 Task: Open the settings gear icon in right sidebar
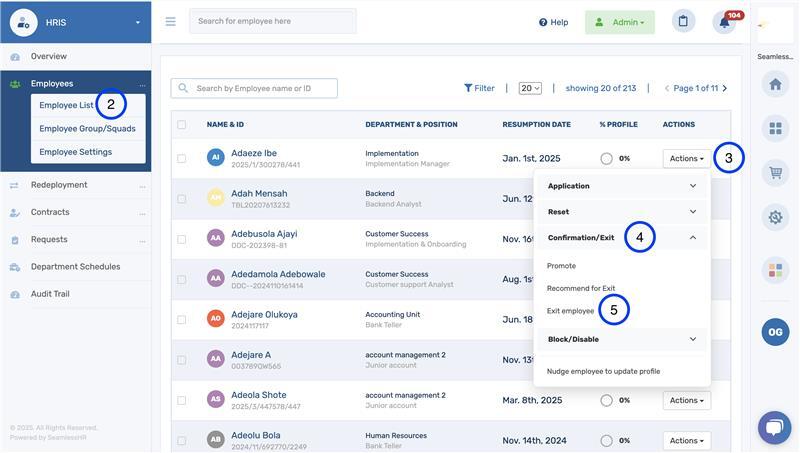tap(775, 217)
